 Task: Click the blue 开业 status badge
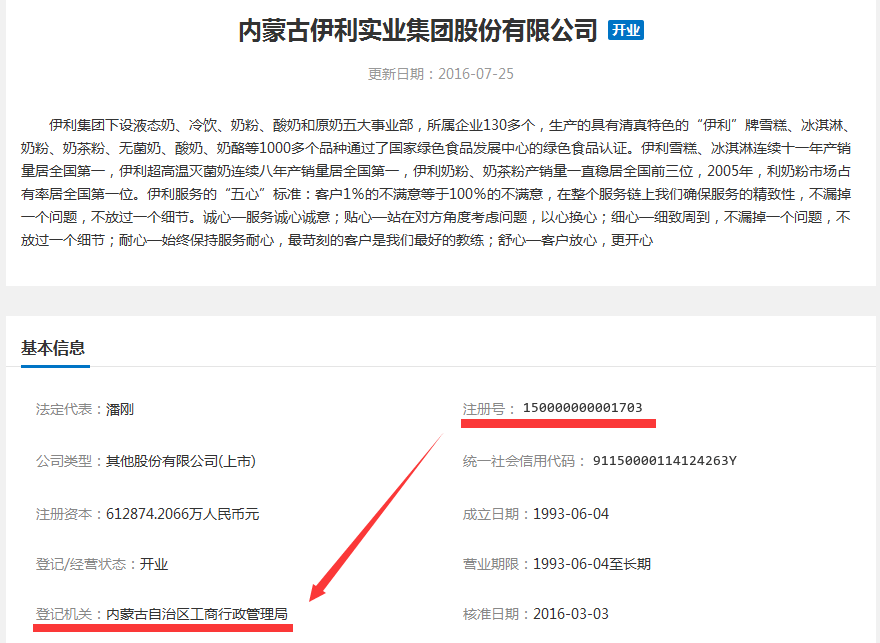point(626,30)
